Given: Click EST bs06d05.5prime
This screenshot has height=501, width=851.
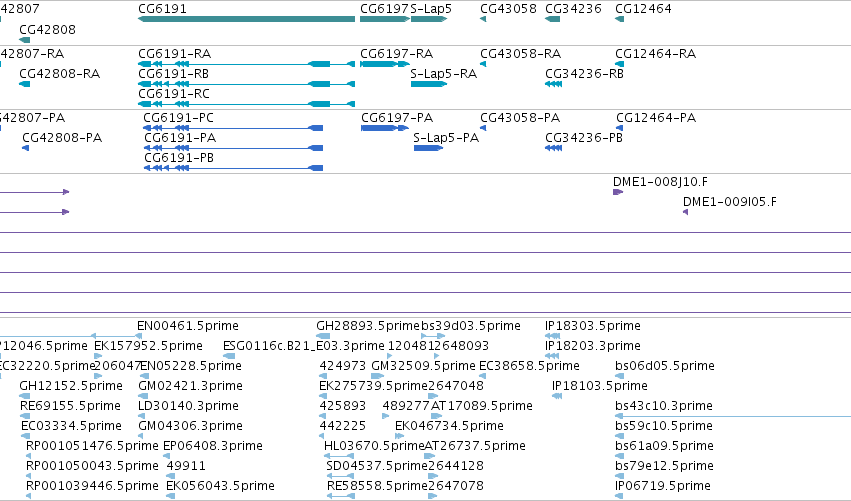Looking at the screenshot, I should [665, 366].
